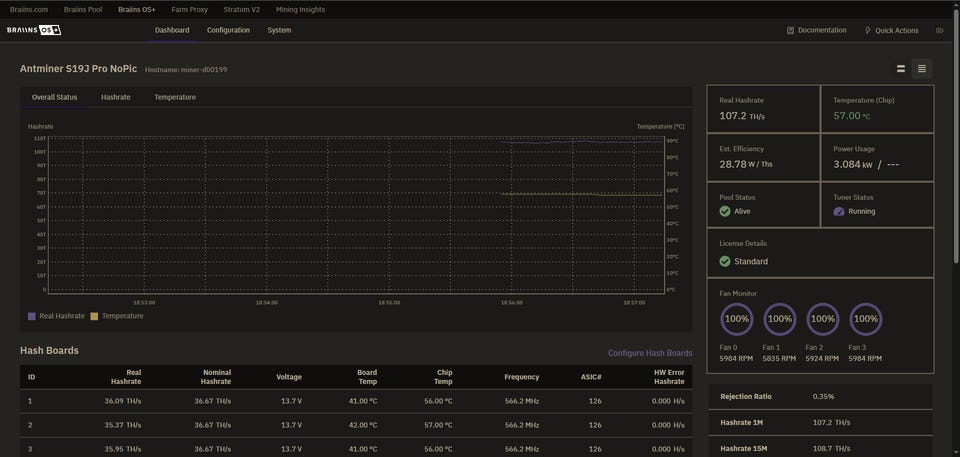Viewport: 960px width, 457px height.
Task: Toggle Real Hashrate series in chart legend
Action: [57, 316]
